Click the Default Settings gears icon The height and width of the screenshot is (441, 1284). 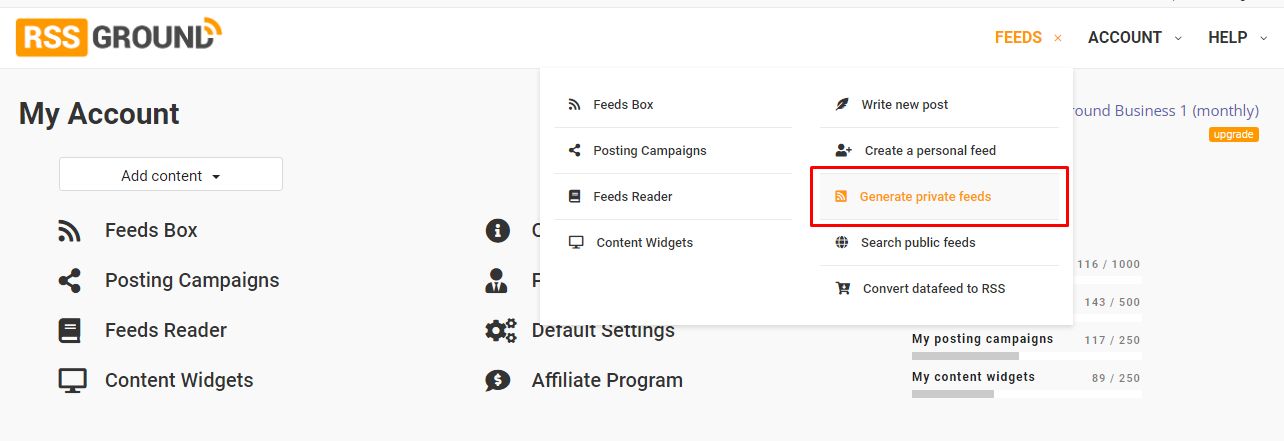(501, 330)
